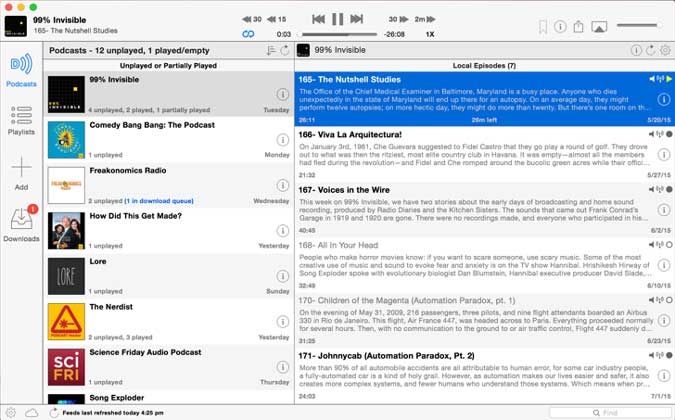The width and height of the screenshot is (675, 420).
Task: Adjust the volume slider
Action: 639,25
